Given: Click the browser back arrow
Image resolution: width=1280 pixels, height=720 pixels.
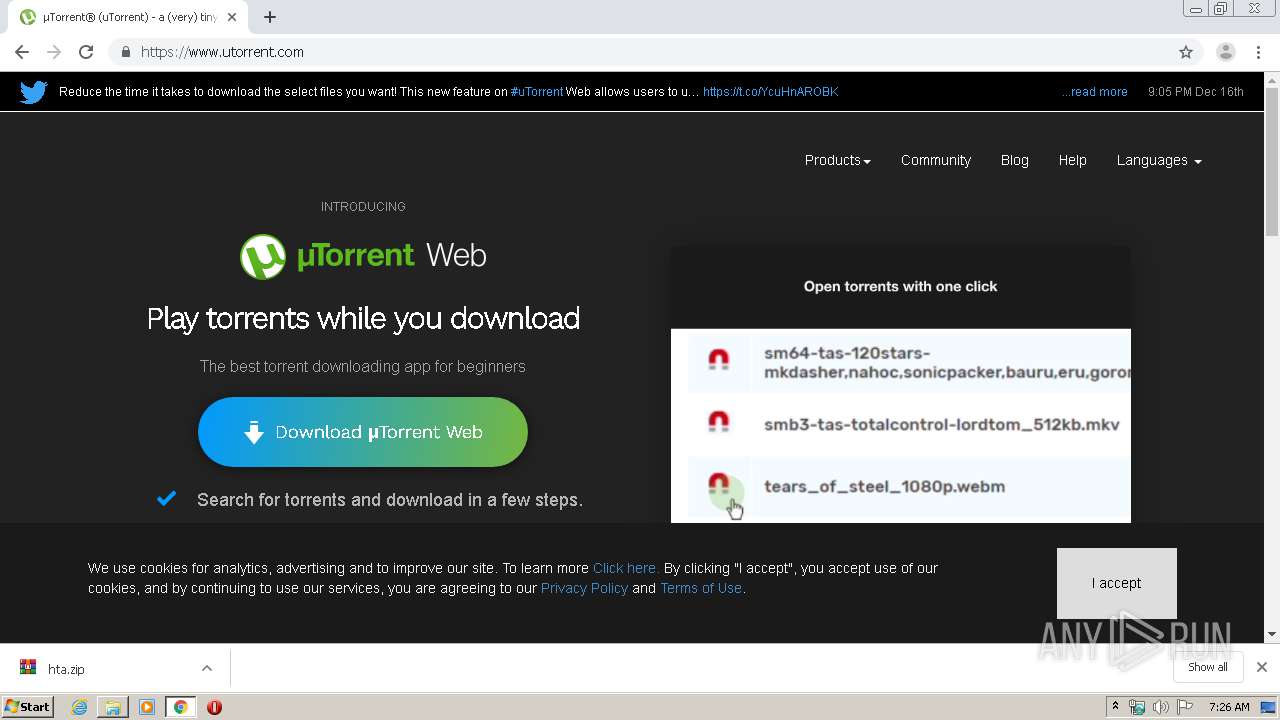Looking at the screenshot, I should [22, 52].
